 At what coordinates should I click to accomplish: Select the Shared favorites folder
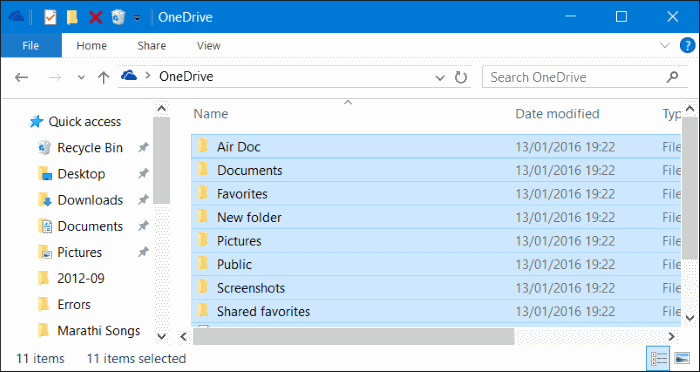click(x=436, y=311)
